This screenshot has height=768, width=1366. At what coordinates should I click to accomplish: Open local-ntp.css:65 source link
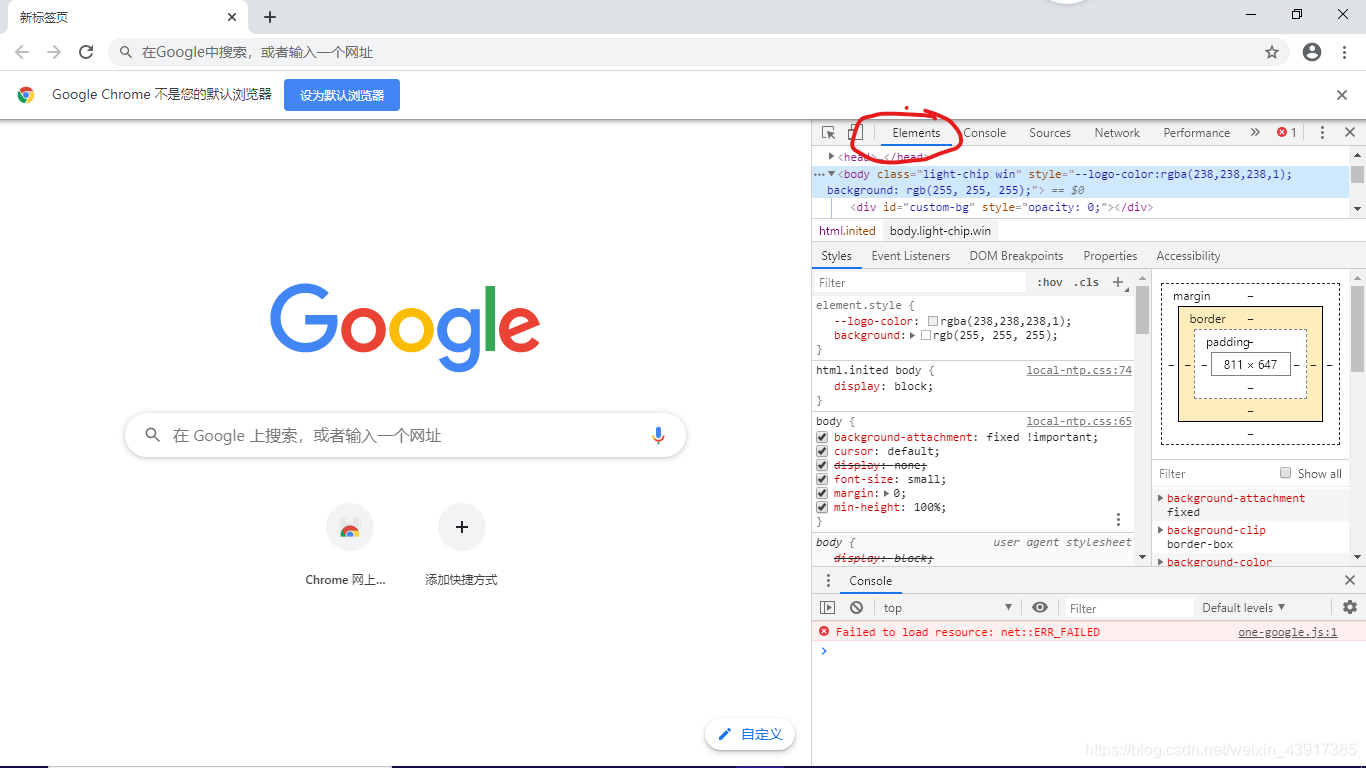[1079, 422]
